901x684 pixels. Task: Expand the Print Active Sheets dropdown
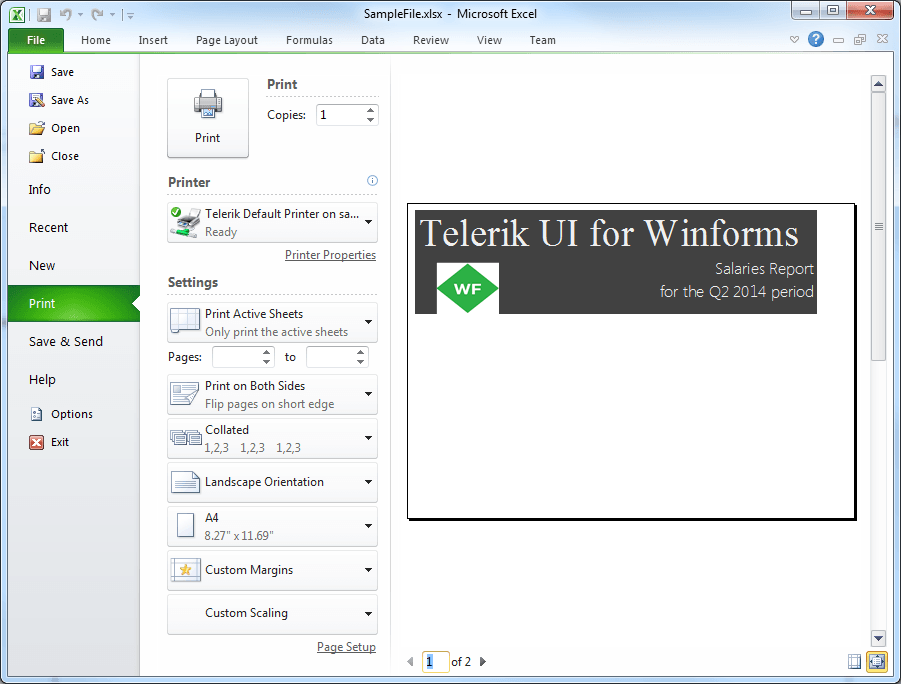tap(272, 322)
